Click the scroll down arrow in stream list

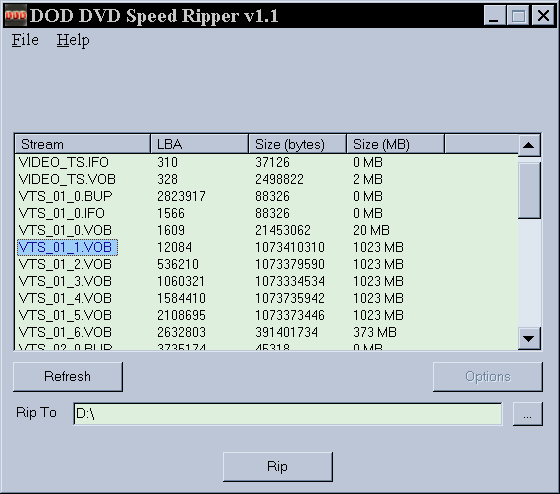pos(529,338)
